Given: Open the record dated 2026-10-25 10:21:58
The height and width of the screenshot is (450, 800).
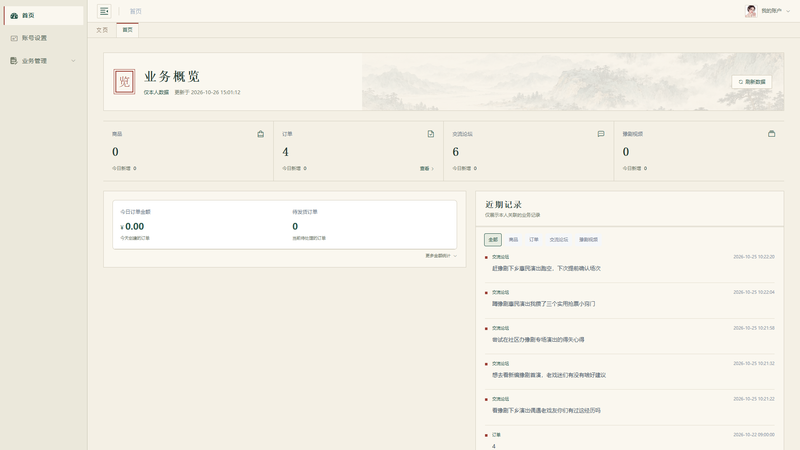Looking at the screenshot, I should [630, 334].
